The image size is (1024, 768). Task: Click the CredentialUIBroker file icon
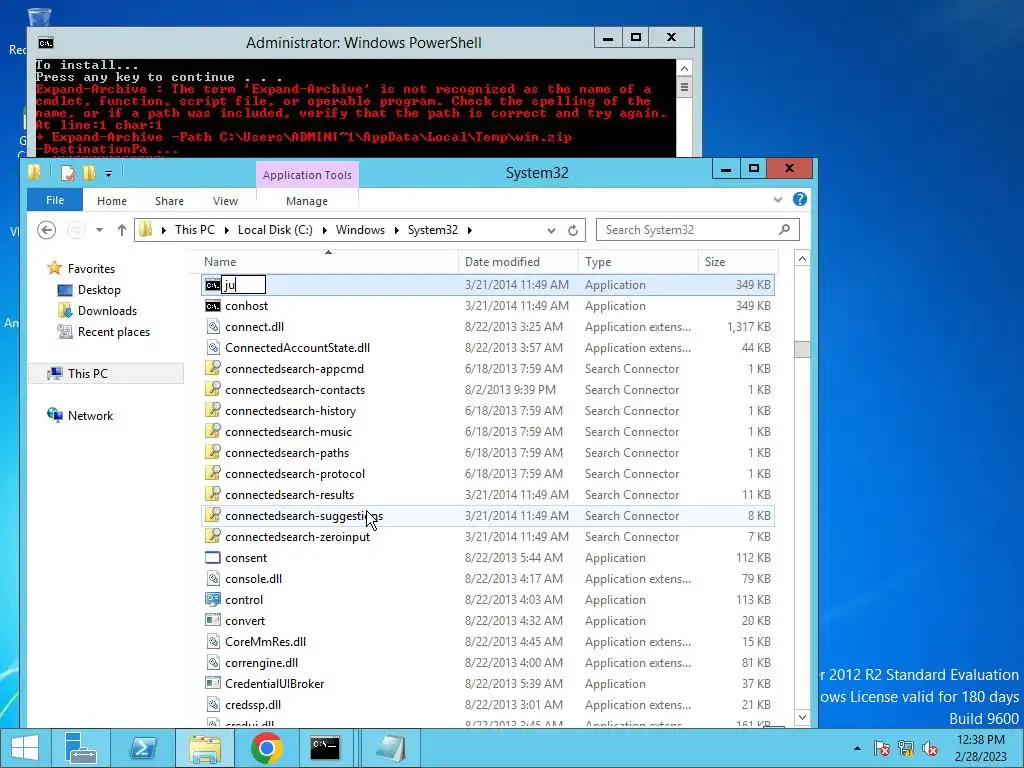(213, 683)
